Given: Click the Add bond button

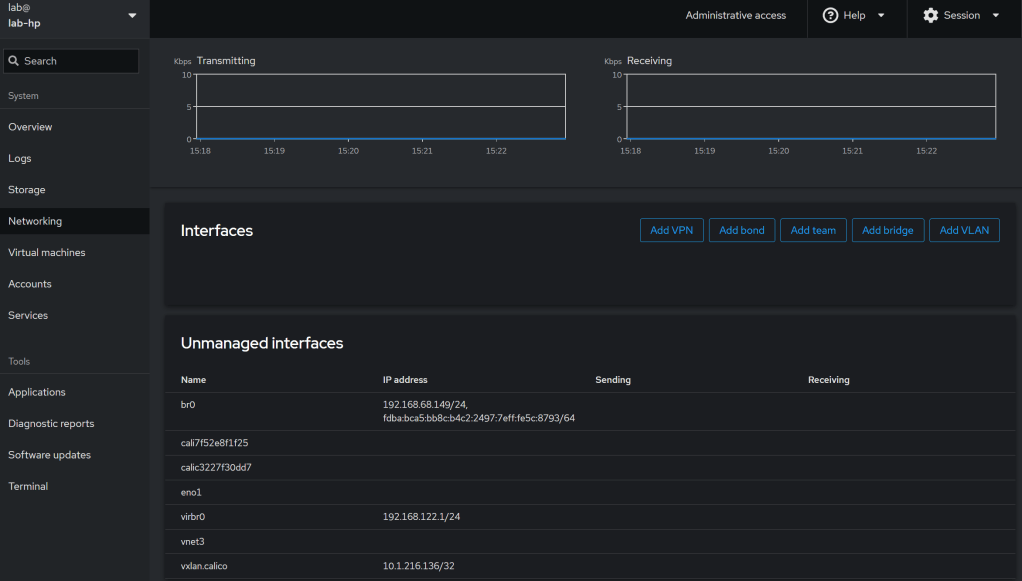Looking at the screenshot, I should tap(742, 230).
